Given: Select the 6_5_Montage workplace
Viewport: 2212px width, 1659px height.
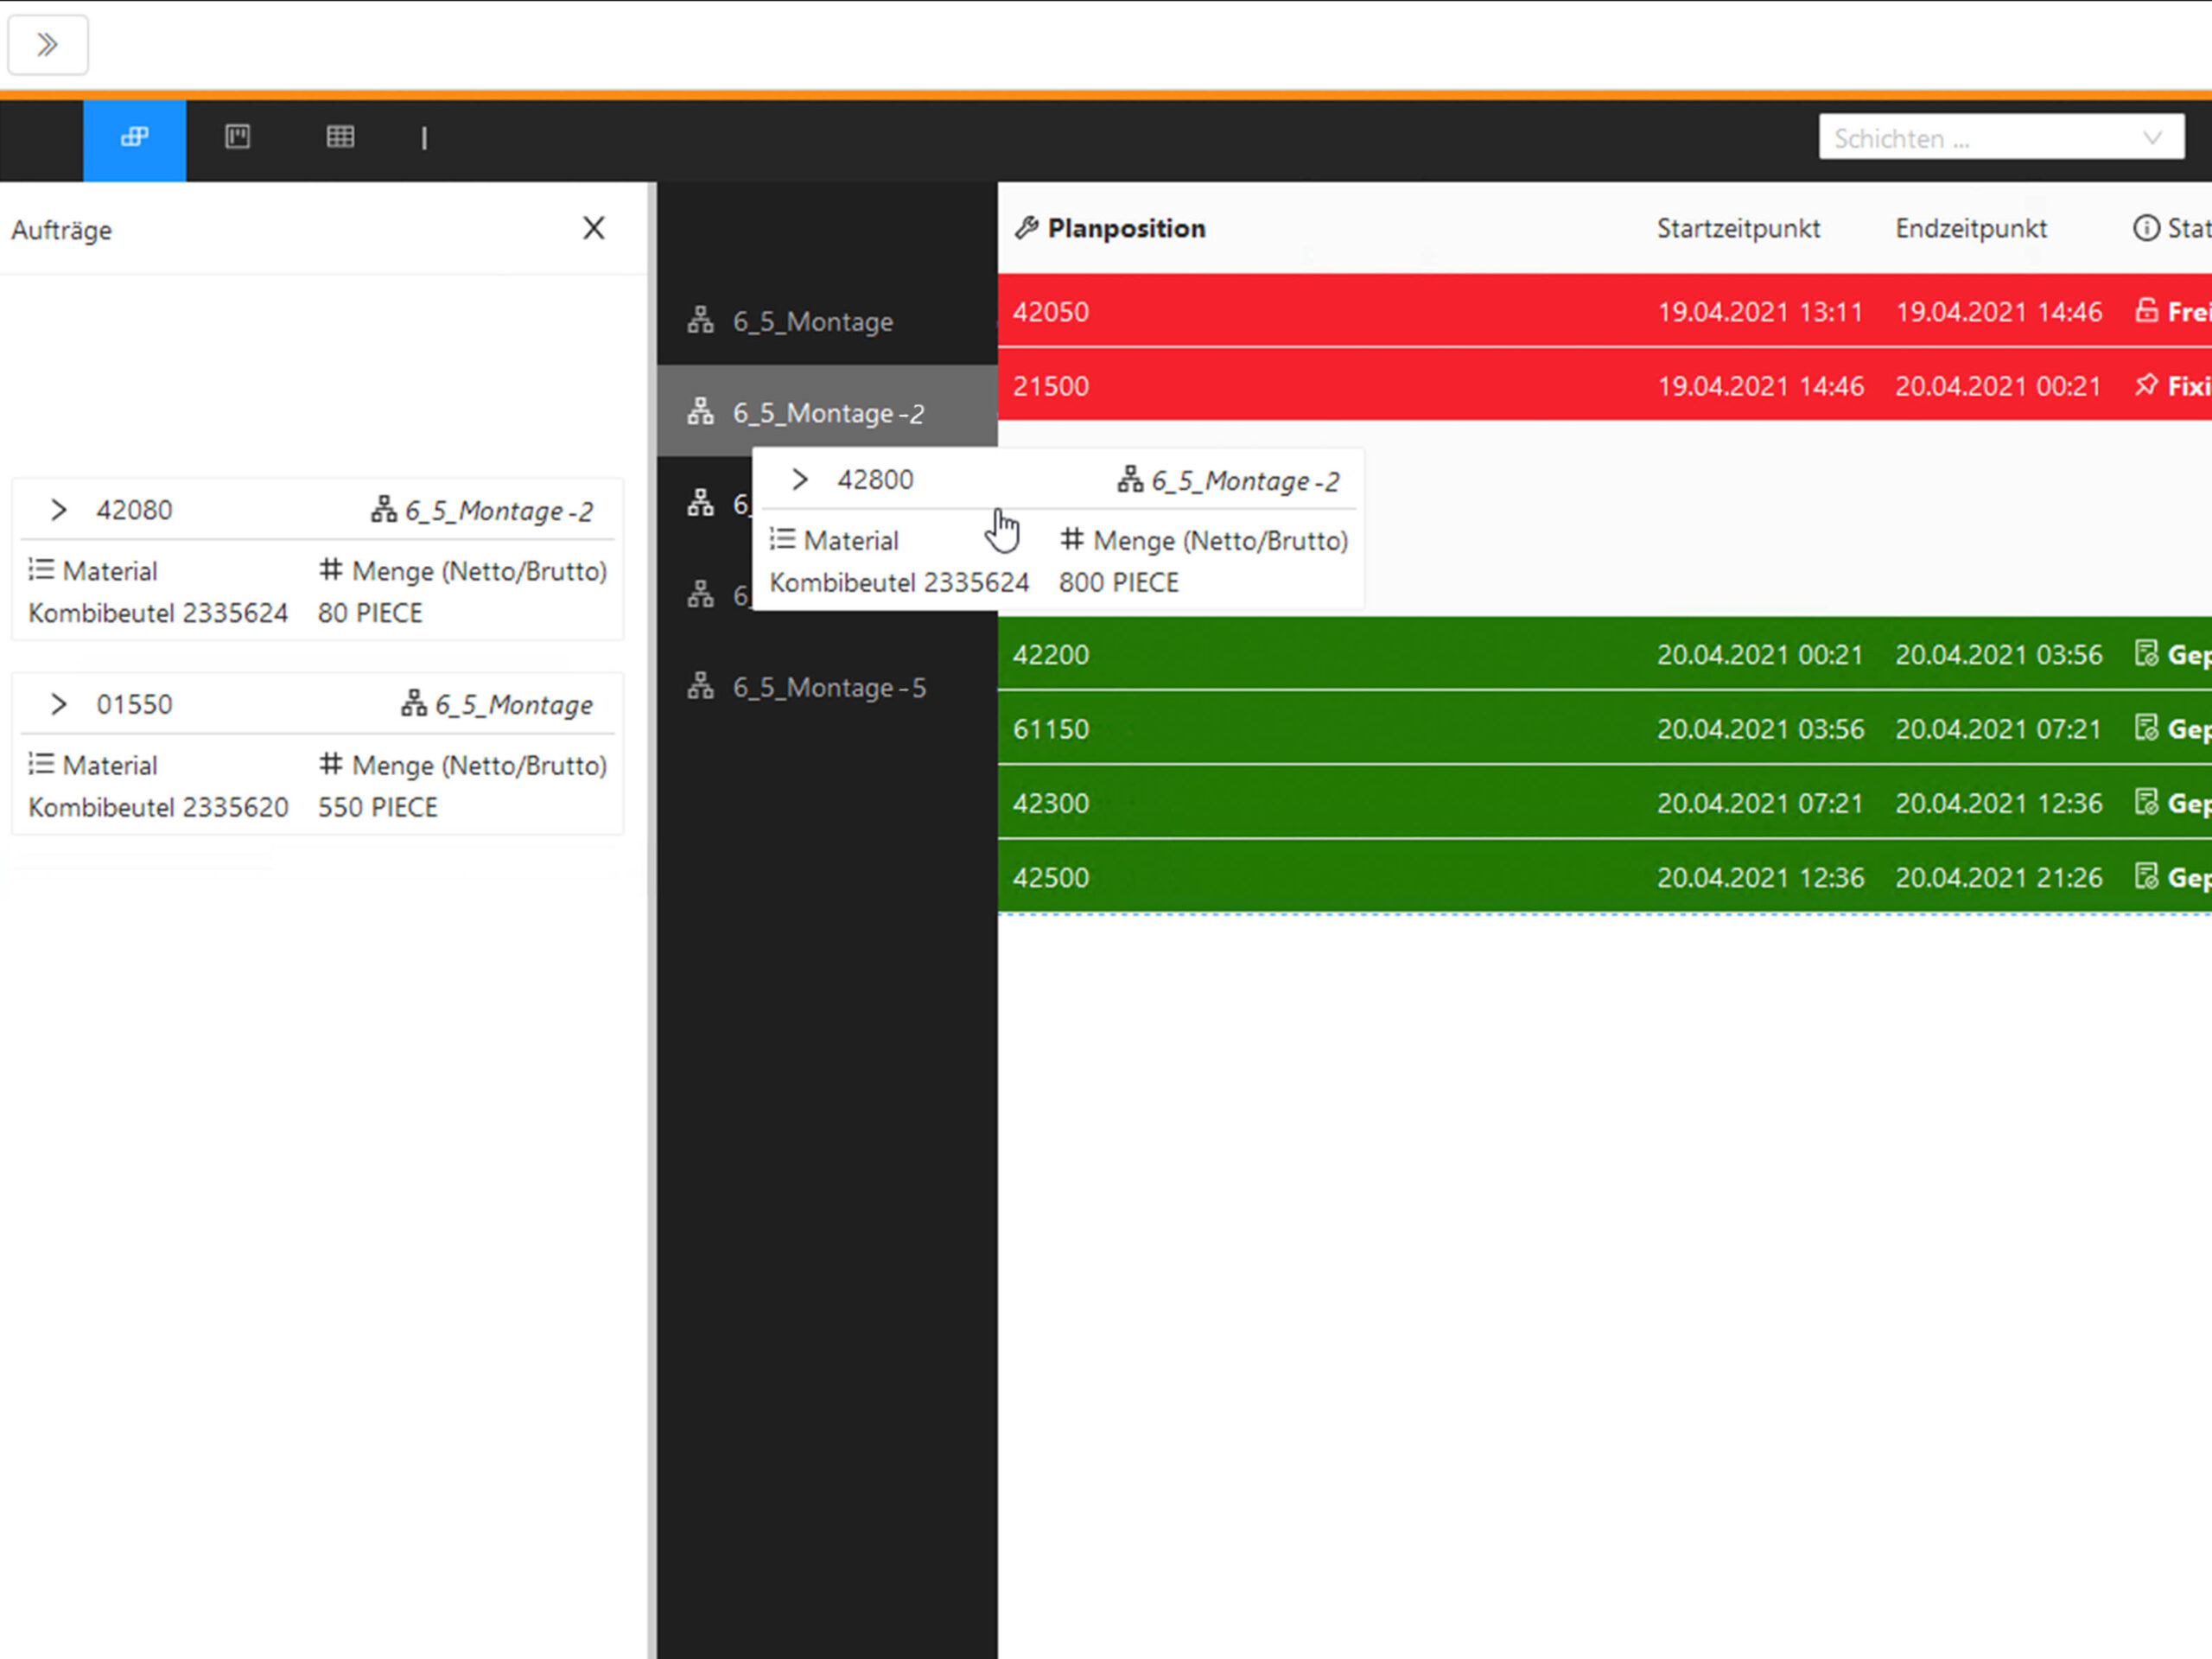Looking at the screenshot, I should coord(812,322).
